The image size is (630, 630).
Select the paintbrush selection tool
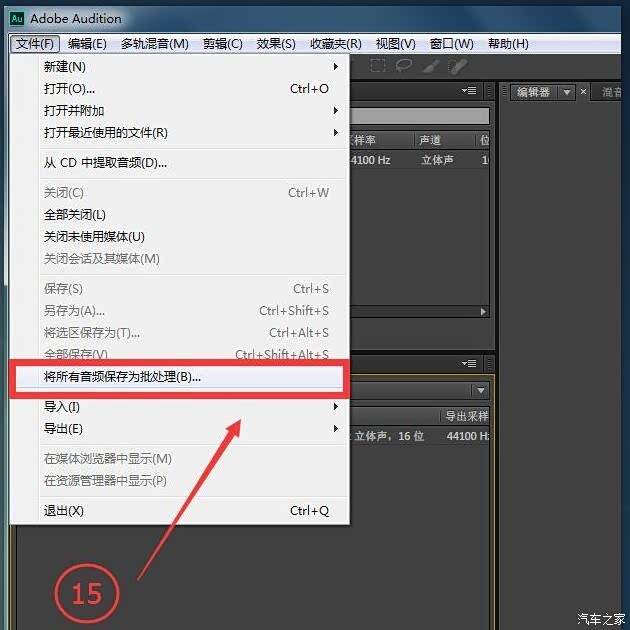click(431, 66)
